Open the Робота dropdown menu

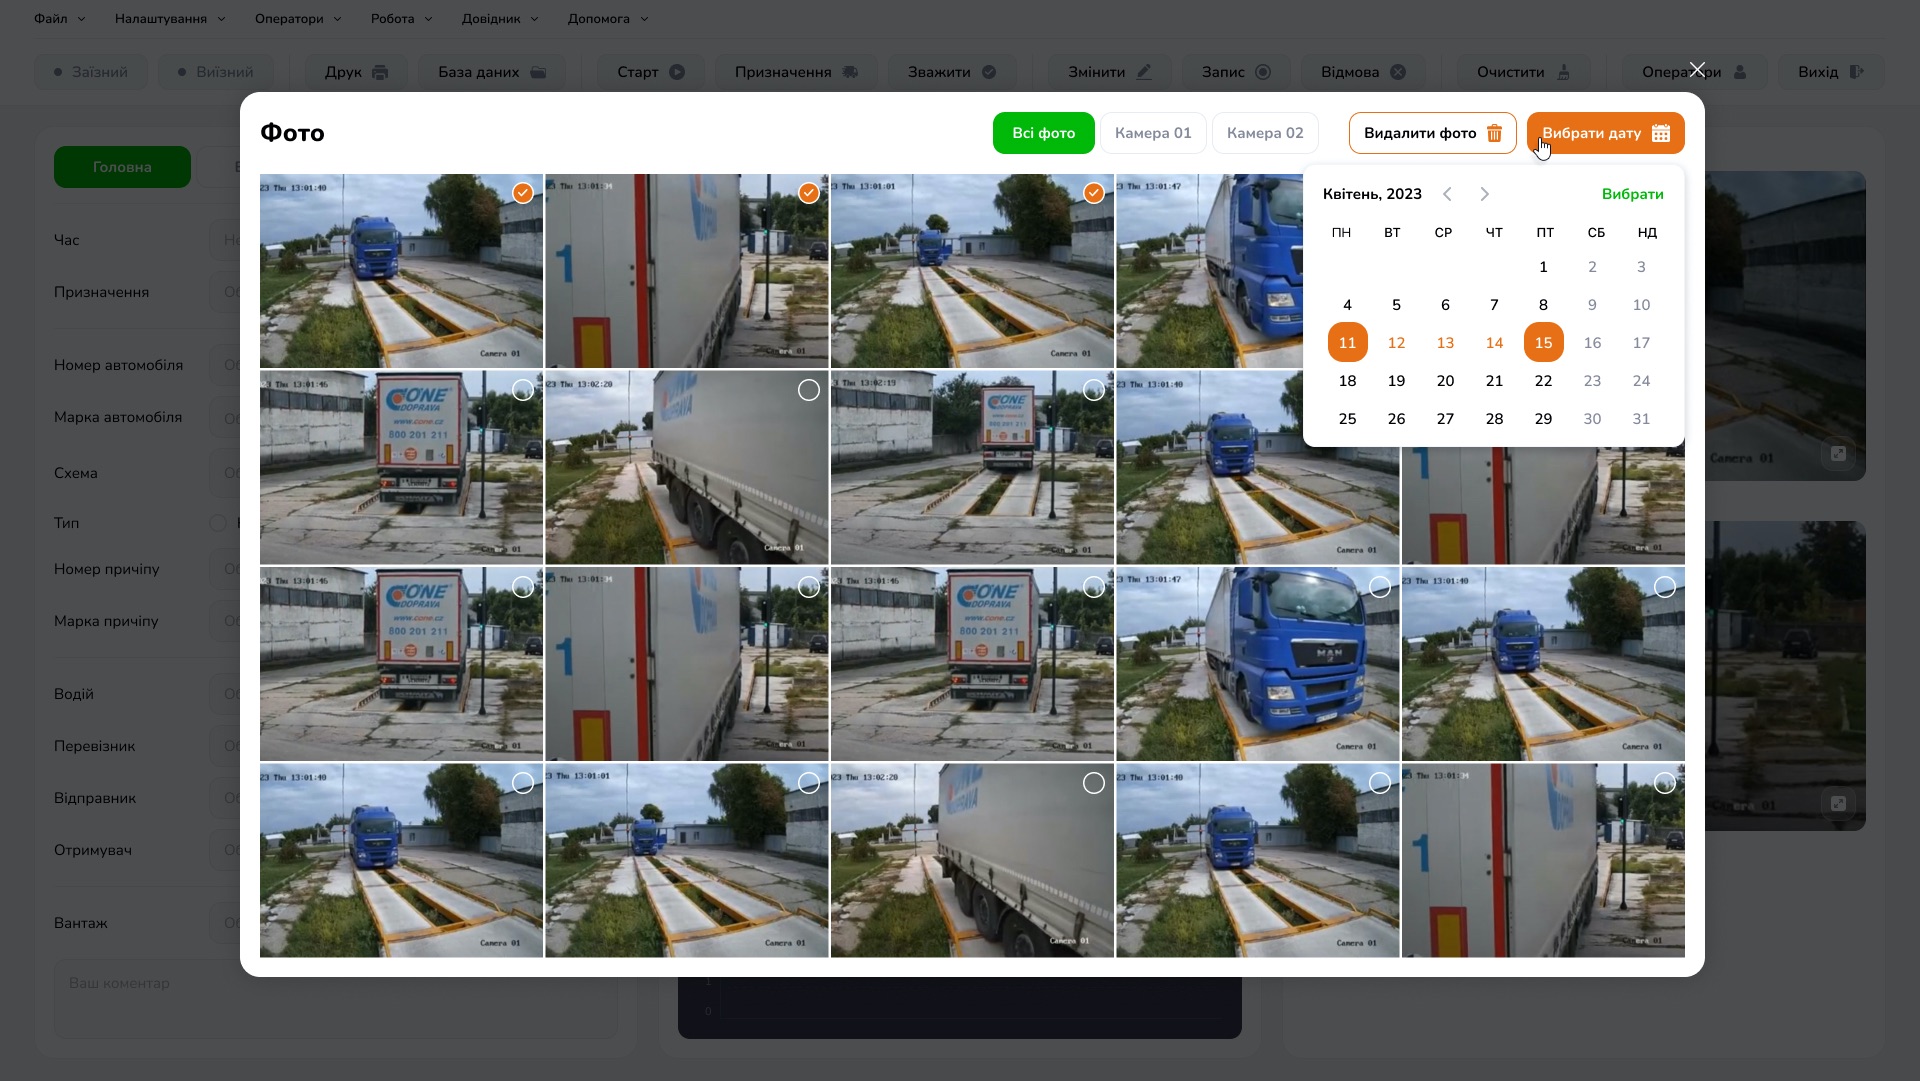[401, 19]
